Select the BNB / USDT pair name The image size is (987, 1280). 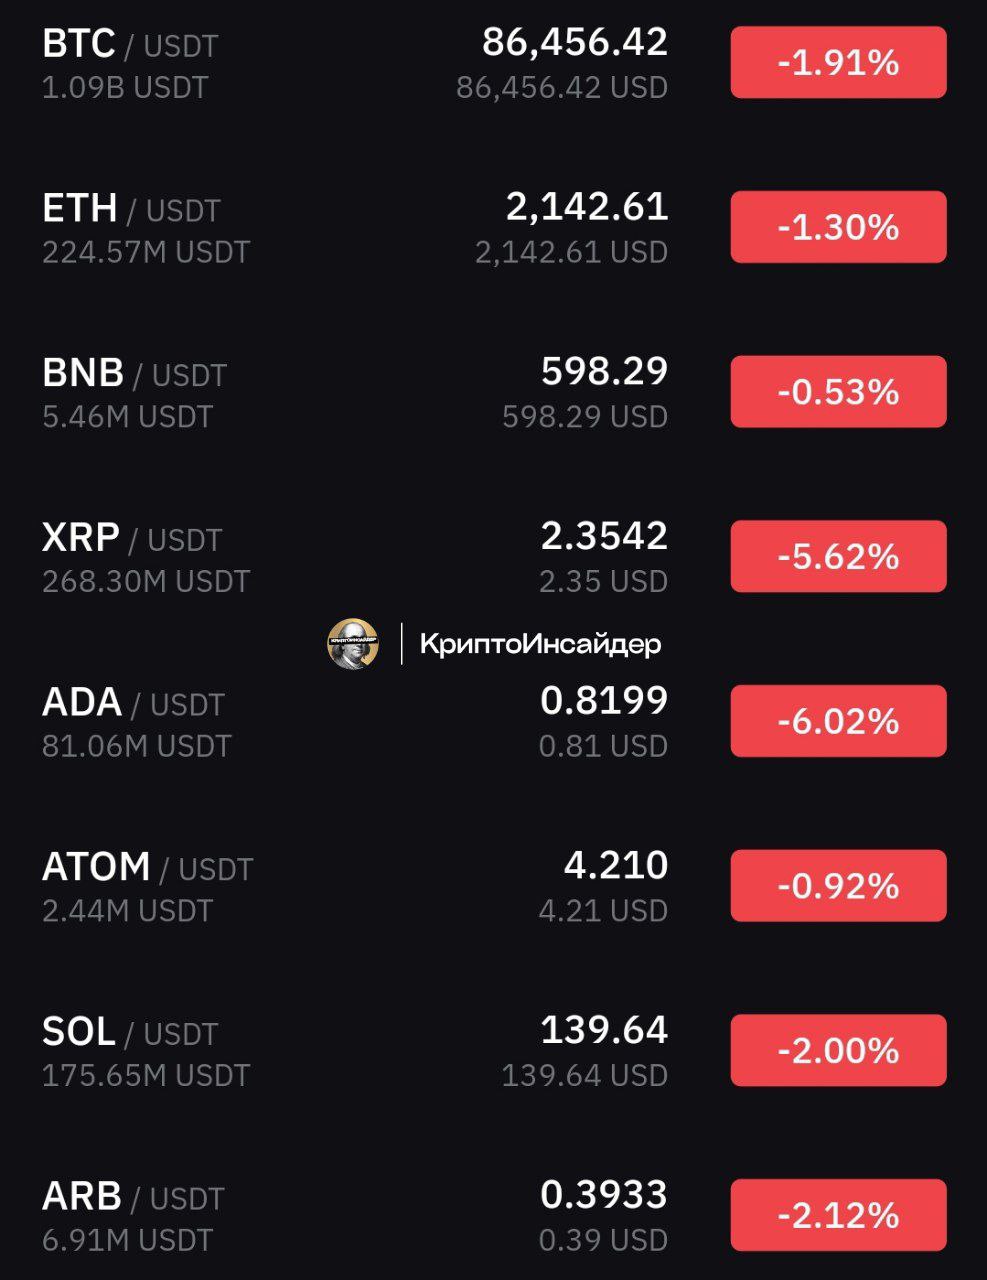coord(134,374)
